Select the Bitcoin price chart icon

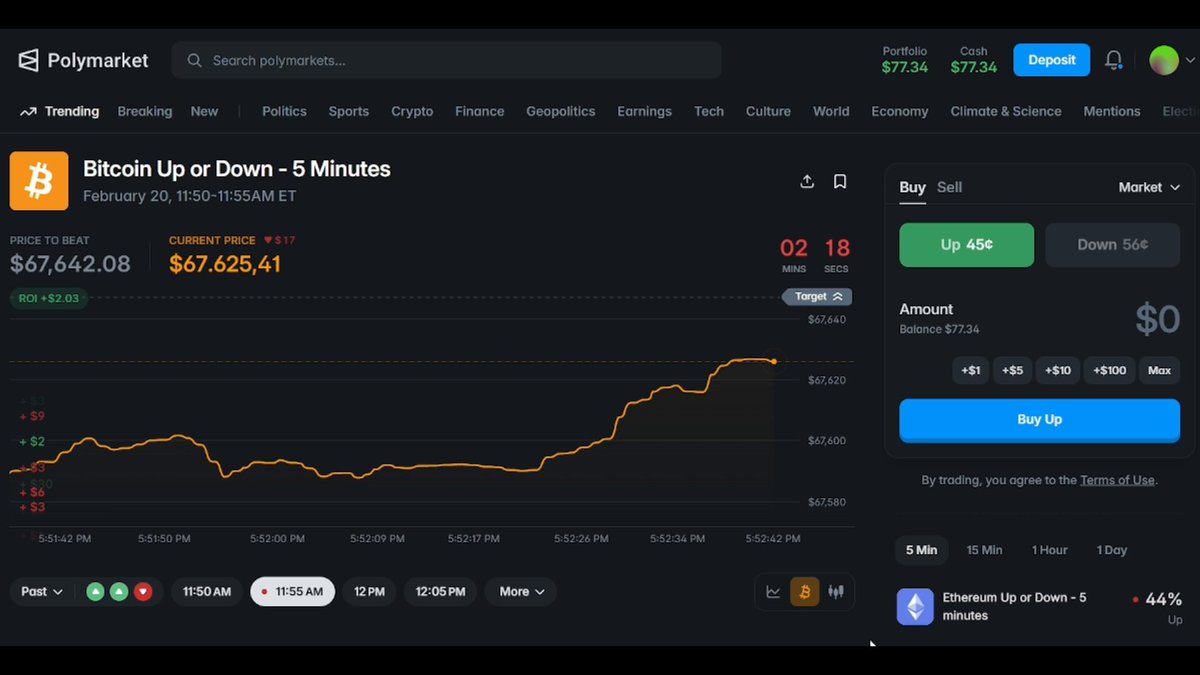pyautogui.click(x=804, y=591)
